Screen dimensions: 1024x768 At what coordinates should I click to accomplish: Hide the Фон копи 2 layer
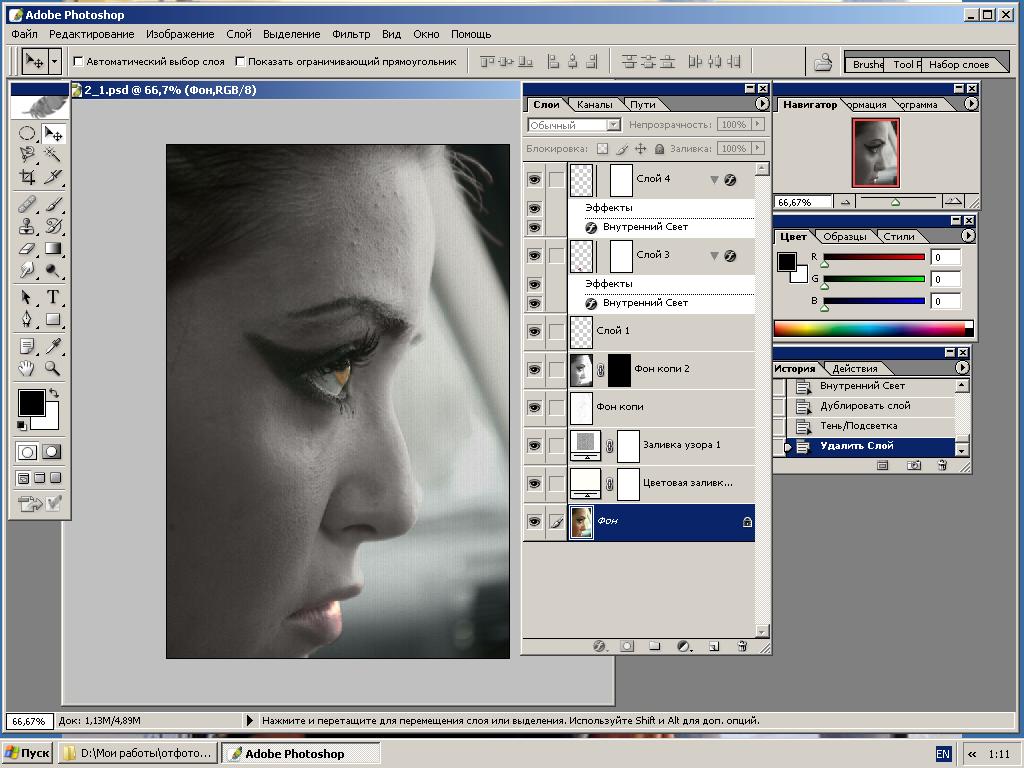tap(534, 369)
